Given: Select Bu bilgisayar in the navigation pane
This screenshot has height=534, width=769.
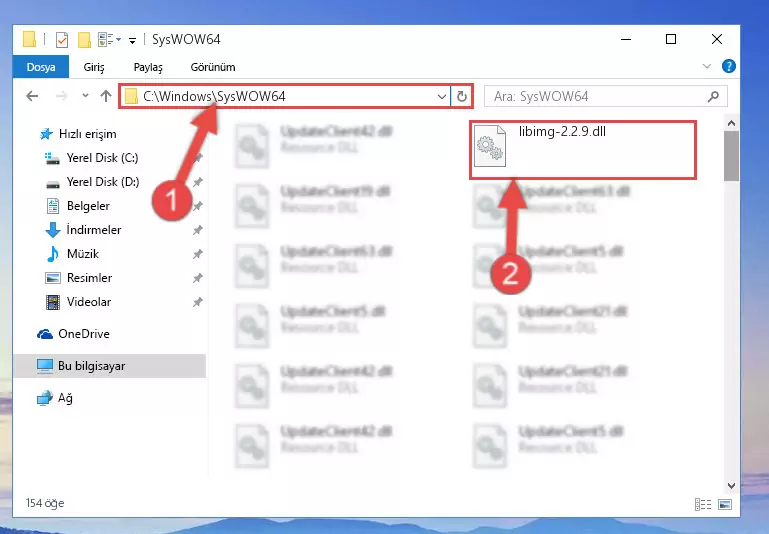Looking at the screenshot, I should click(109, 366).
